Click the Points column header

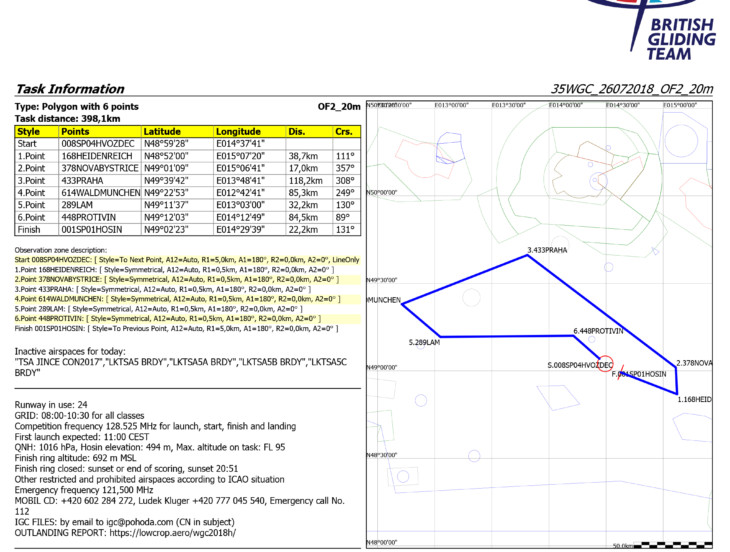point(75,131)
